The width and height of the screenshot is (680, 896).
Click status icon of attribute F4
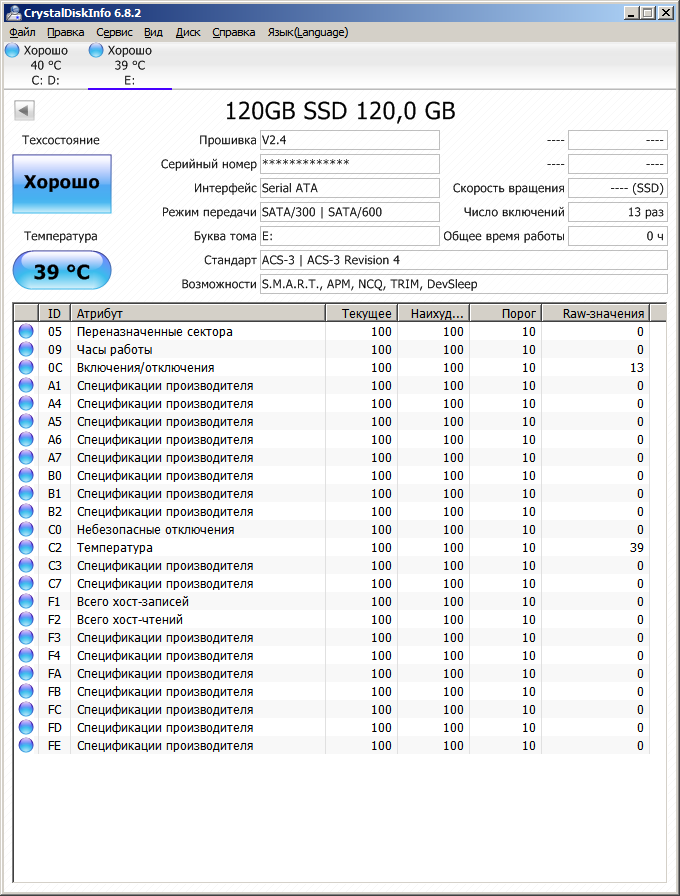(x=26, y=655)
